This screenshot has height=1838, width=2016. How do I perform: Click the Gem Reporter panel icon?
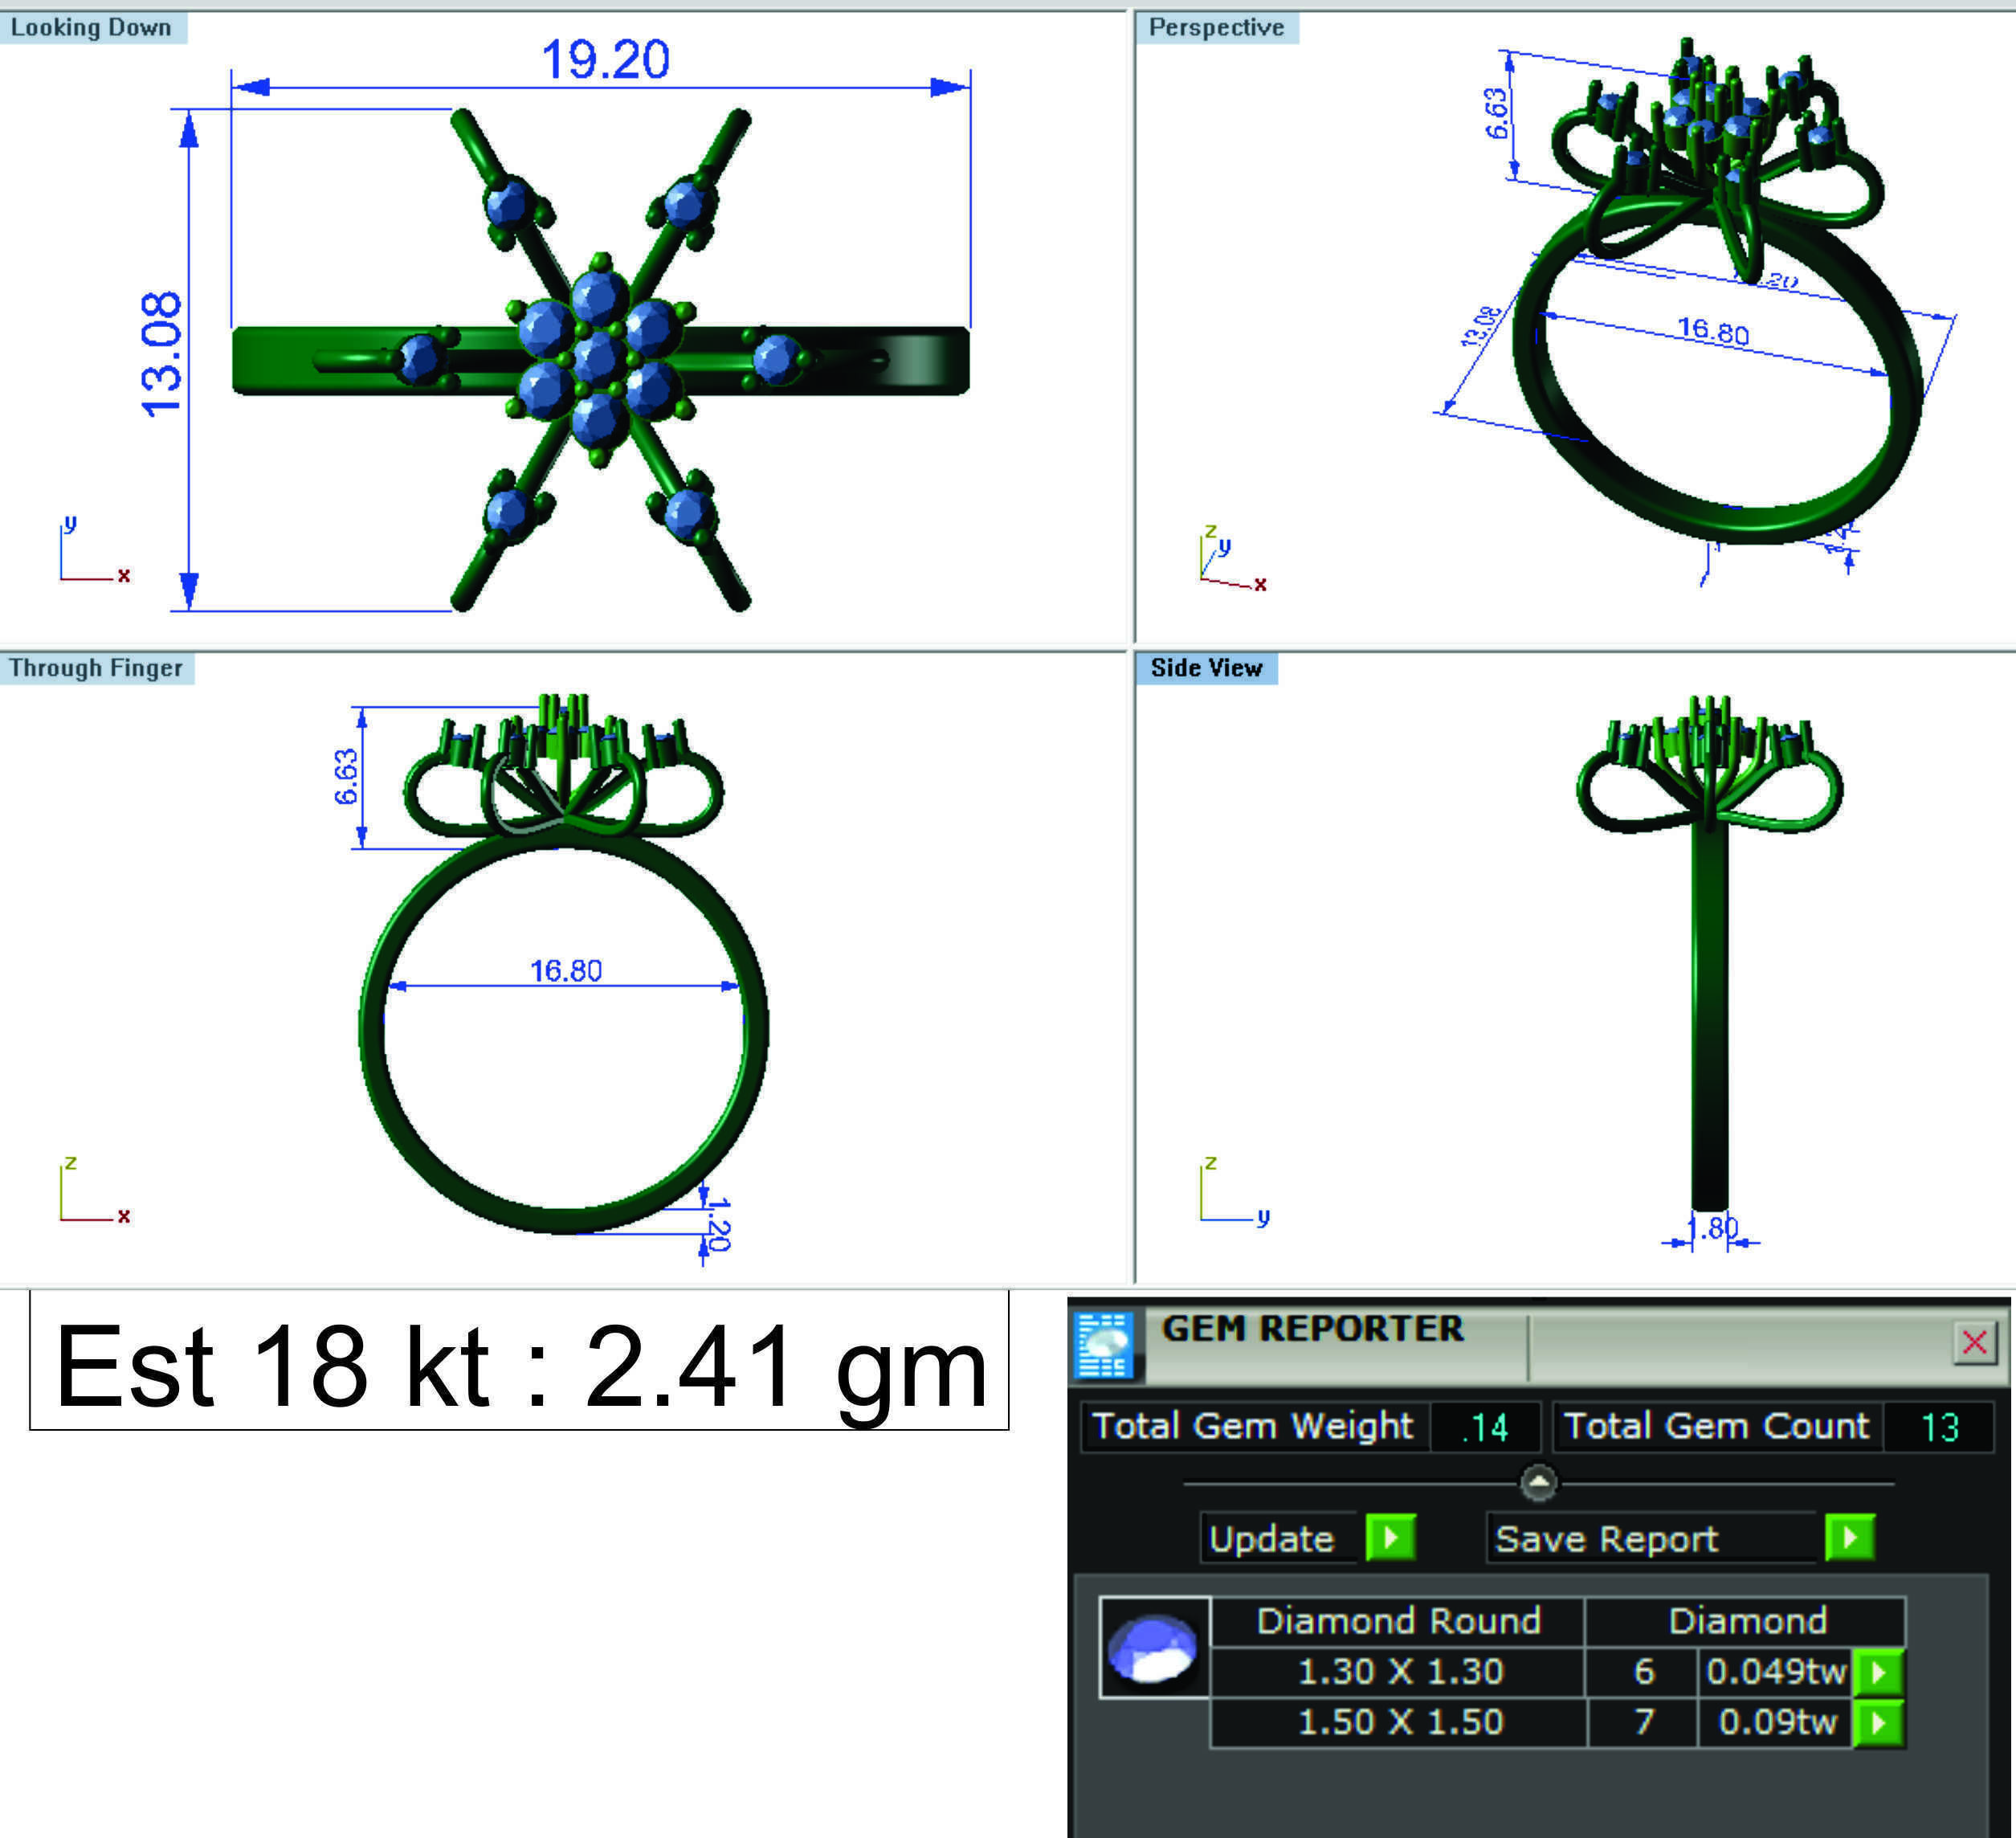[1104, 1345]
